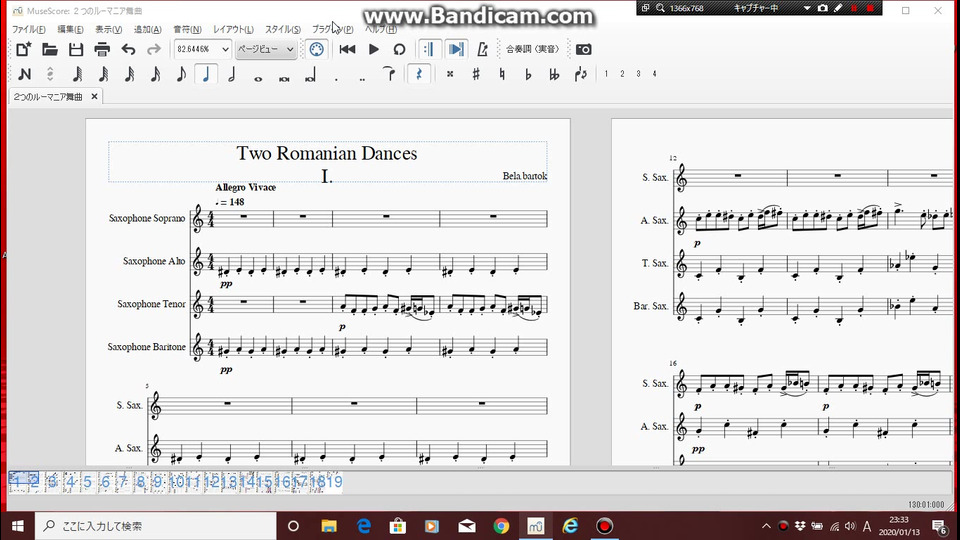The height and width of the screenshot is (540, 960).
Task: Toggle rest input
Action: click(x=419, y=74)
